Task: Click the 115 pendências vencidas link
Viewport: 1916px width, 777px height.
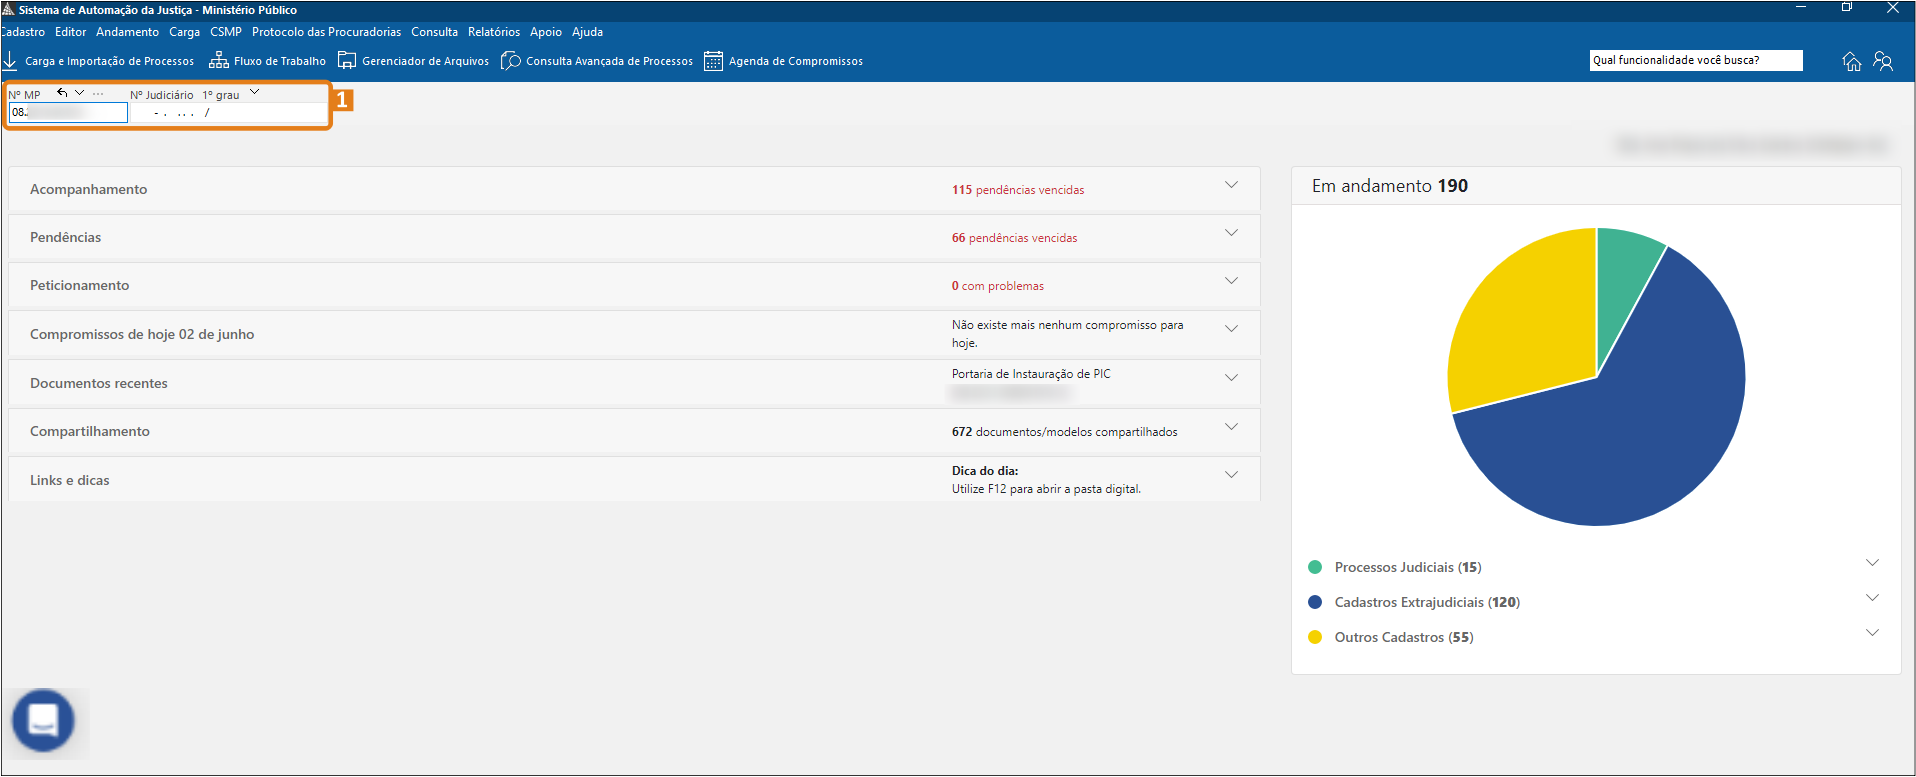Action: point(1017,190)
